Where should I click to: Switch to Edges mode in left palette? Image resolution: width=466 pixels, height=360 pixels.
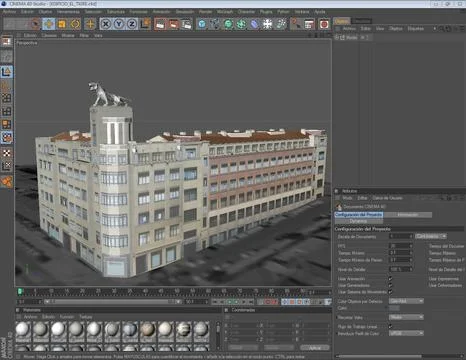(x=7, y=111)
